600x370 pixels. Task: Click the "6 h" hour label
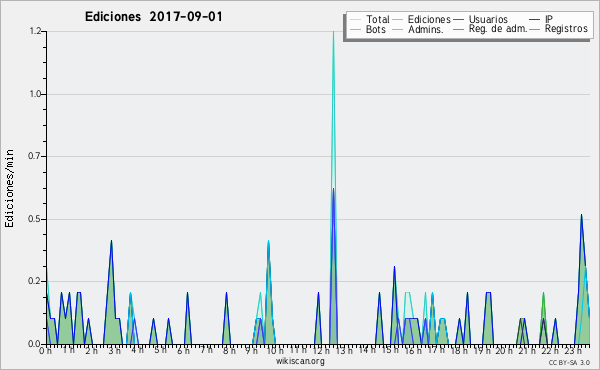tap(183, 350)
